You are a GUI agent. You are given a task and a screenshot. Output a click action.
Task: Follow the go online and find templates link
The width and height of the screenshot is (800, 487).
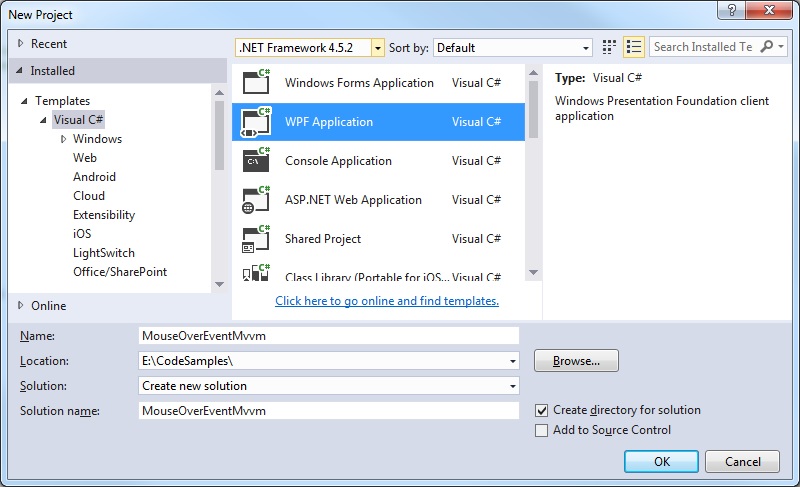click(x=387, y=301)
